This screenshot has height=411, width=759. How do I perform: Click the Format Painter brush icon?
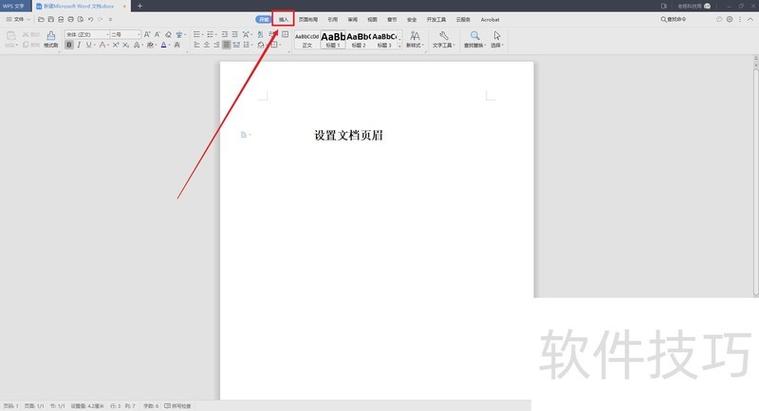(51, 38)
